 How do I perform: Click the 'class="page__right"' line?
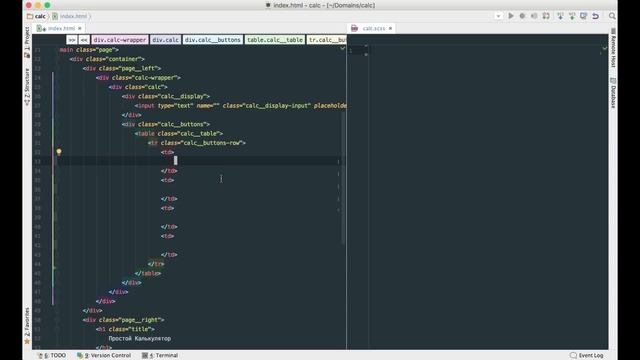(123, 320)
